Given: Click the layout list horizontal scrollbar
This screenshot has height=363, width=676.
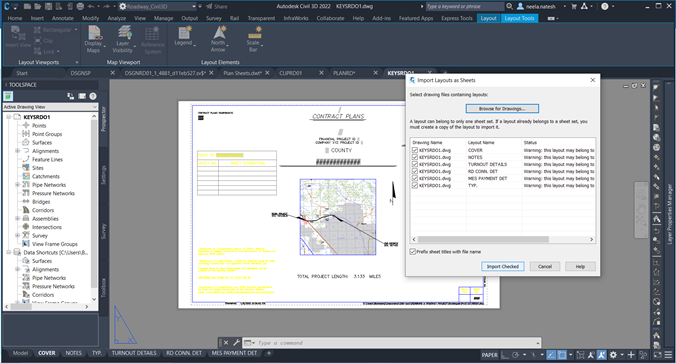Looking at the screenshot, I should point(483,239).
